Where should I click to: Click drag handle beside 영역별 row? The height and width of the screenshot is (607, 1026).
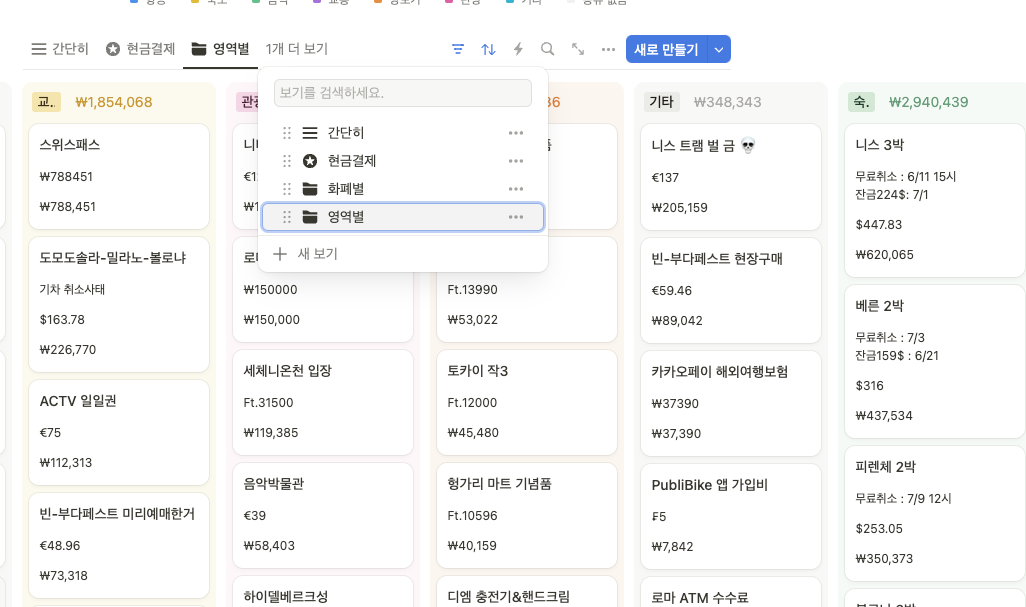pyautogui.click(x=287, y=217)
